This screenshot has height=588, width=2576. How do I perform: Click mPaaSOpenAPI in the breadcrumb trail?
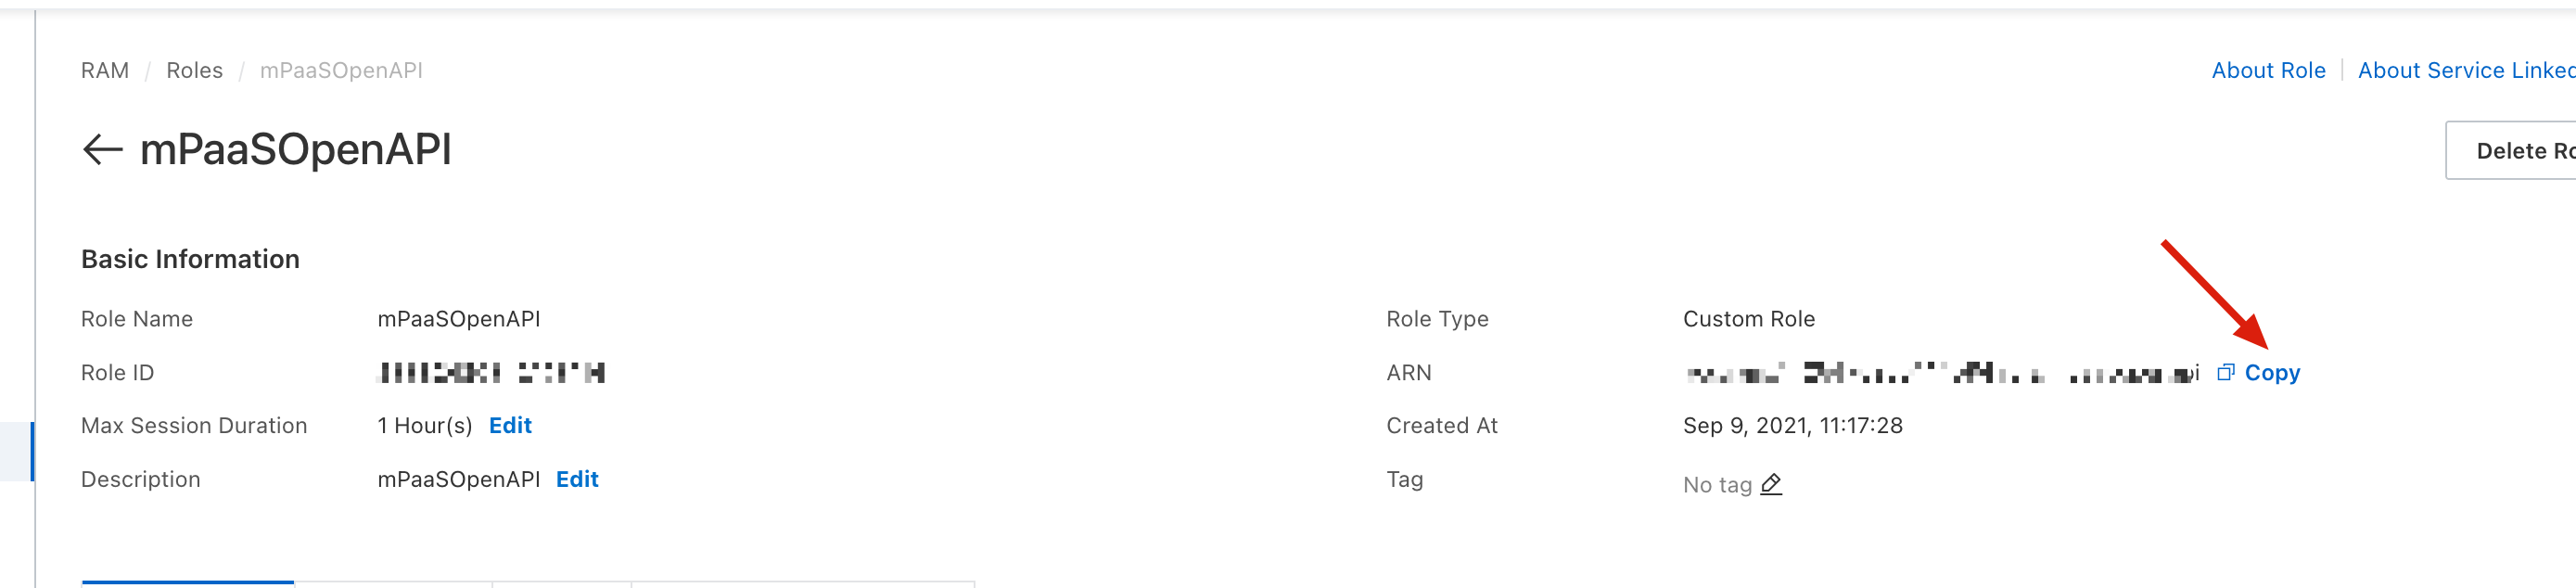[x=341, y=71]
